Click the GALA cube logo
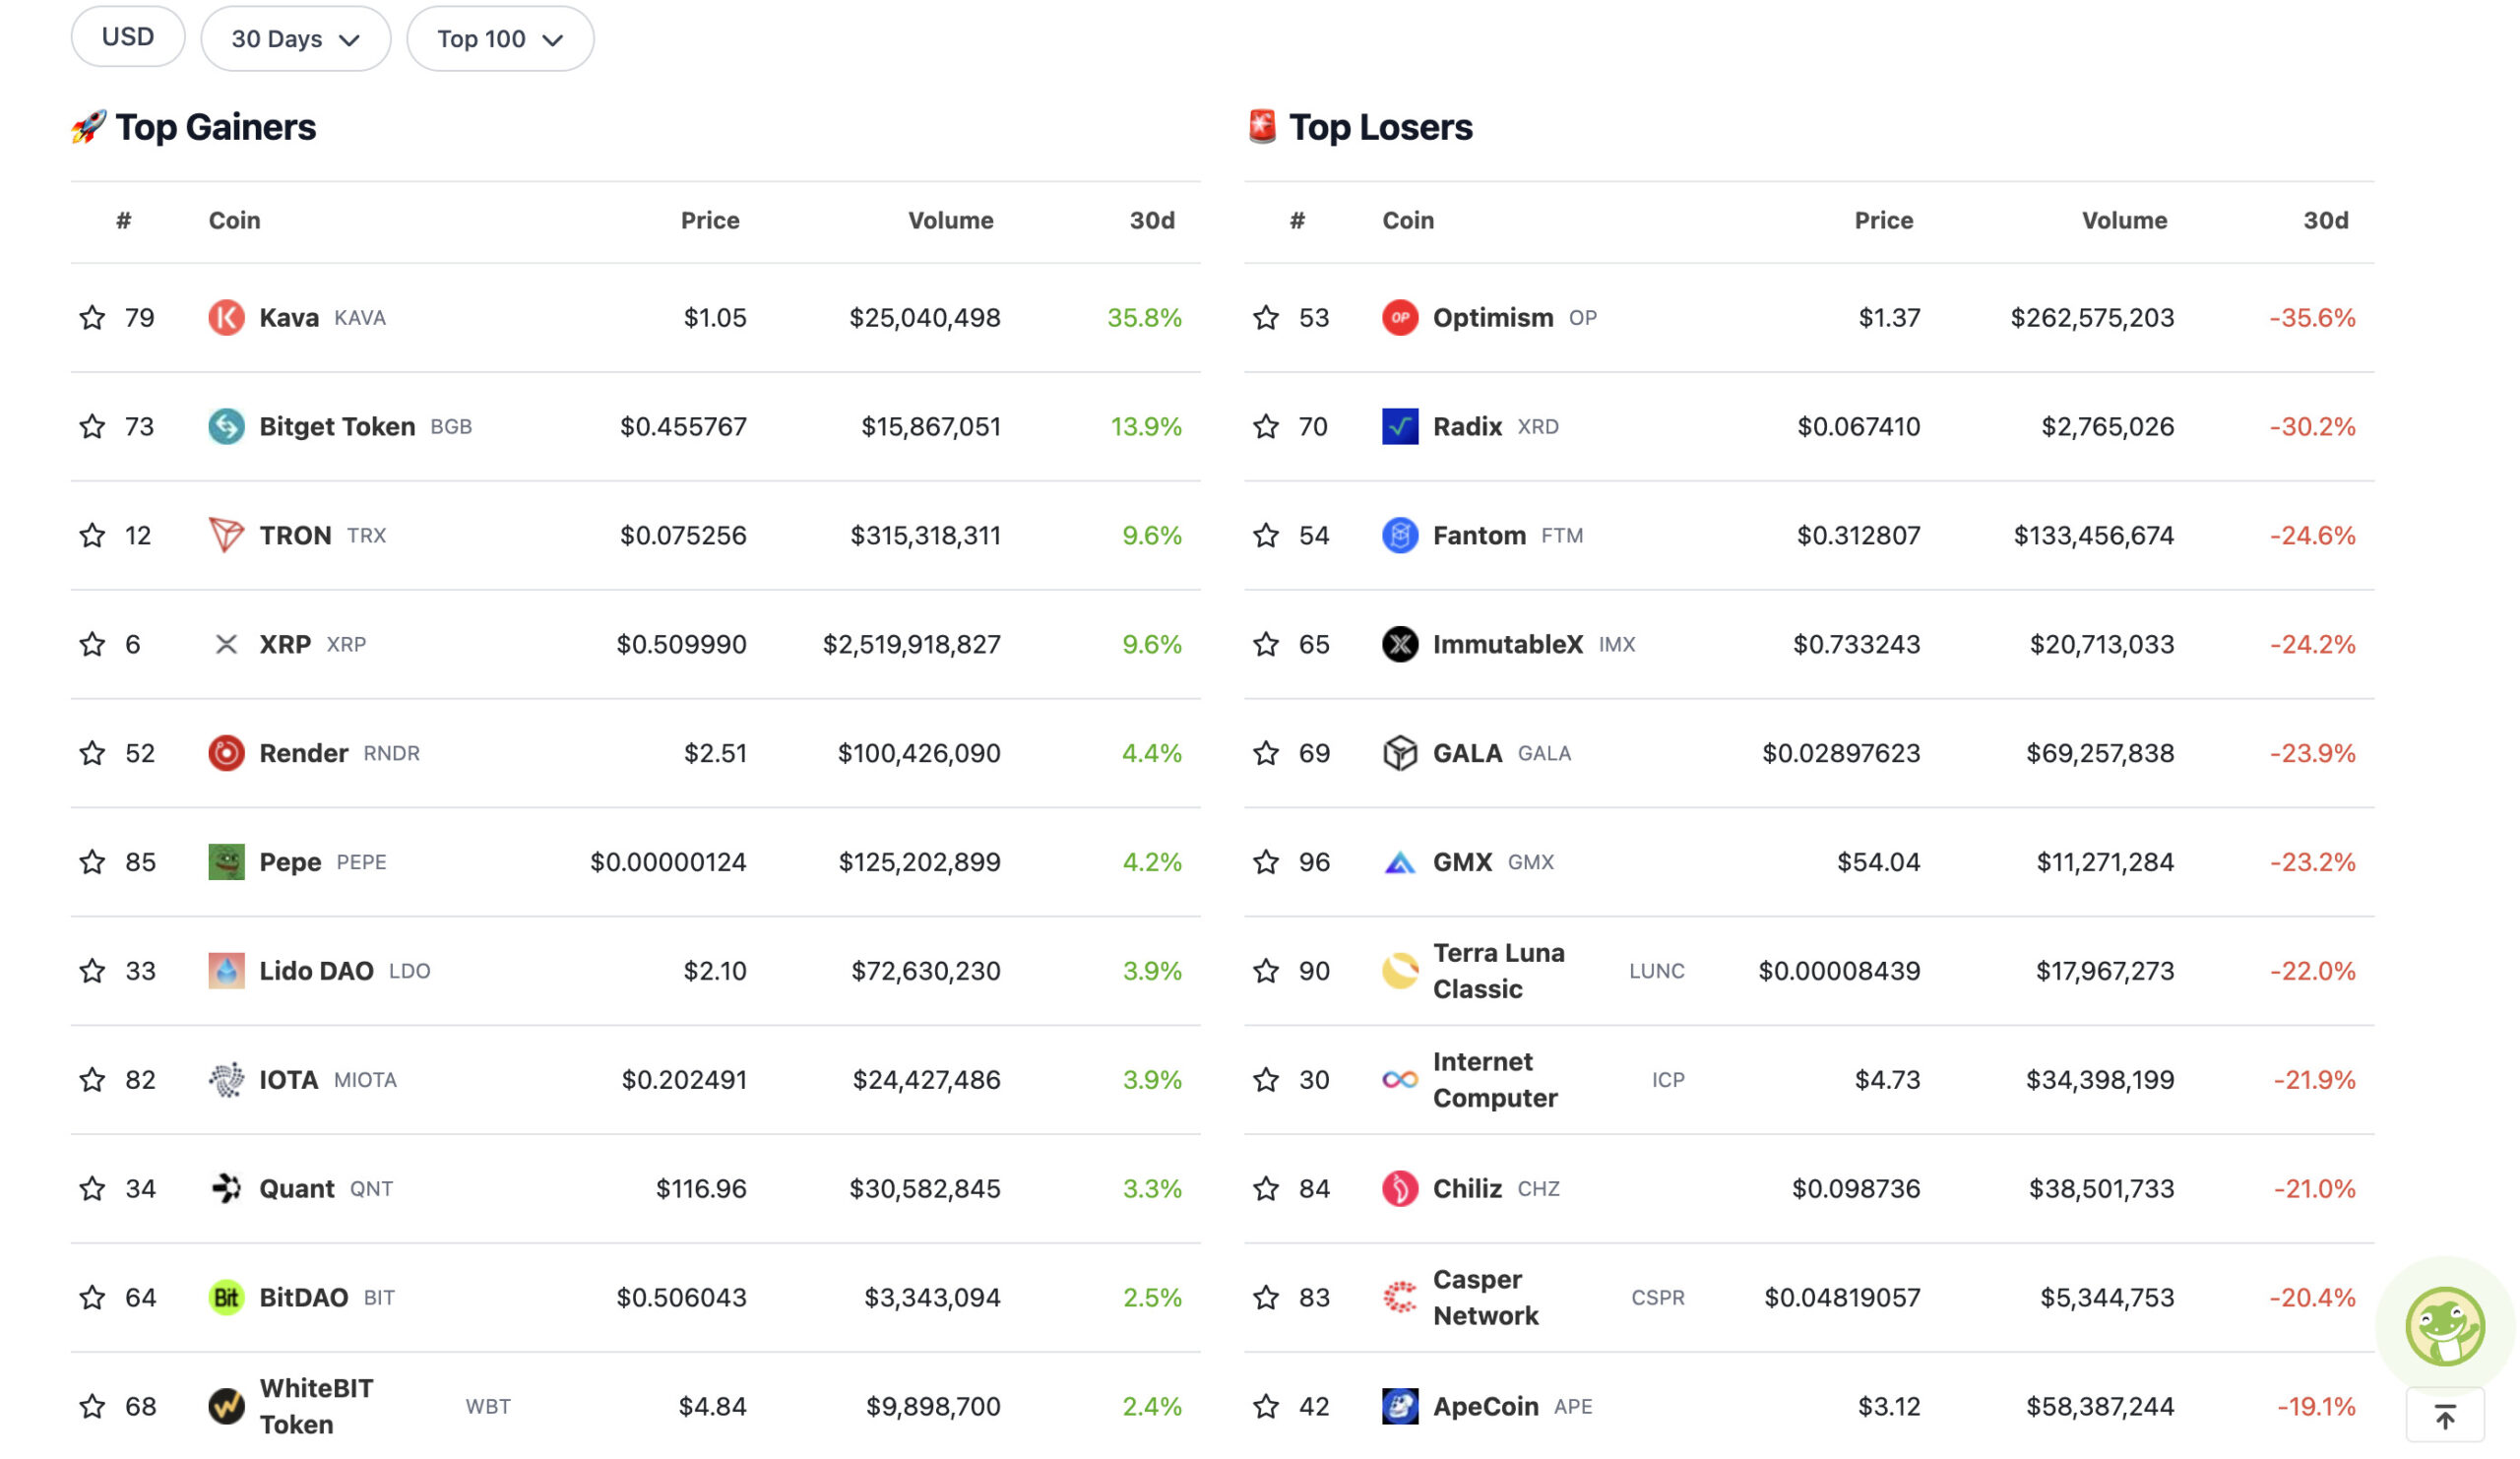Viewport: 2520px width, 1459px height. [1400, 753]
